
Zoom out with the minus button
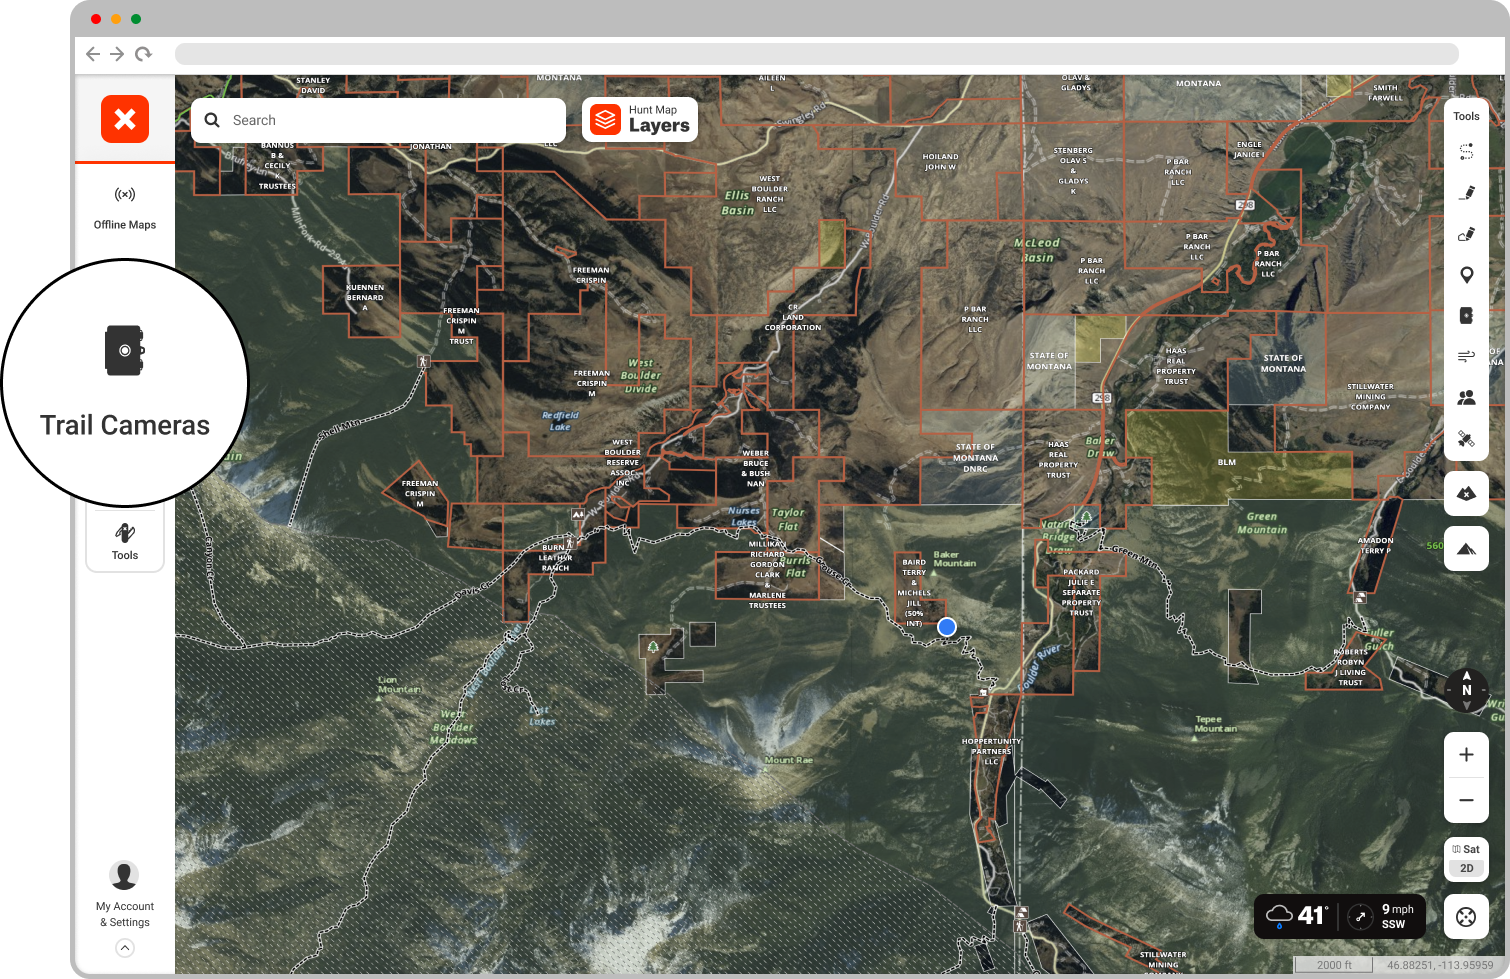(1466, 800)
